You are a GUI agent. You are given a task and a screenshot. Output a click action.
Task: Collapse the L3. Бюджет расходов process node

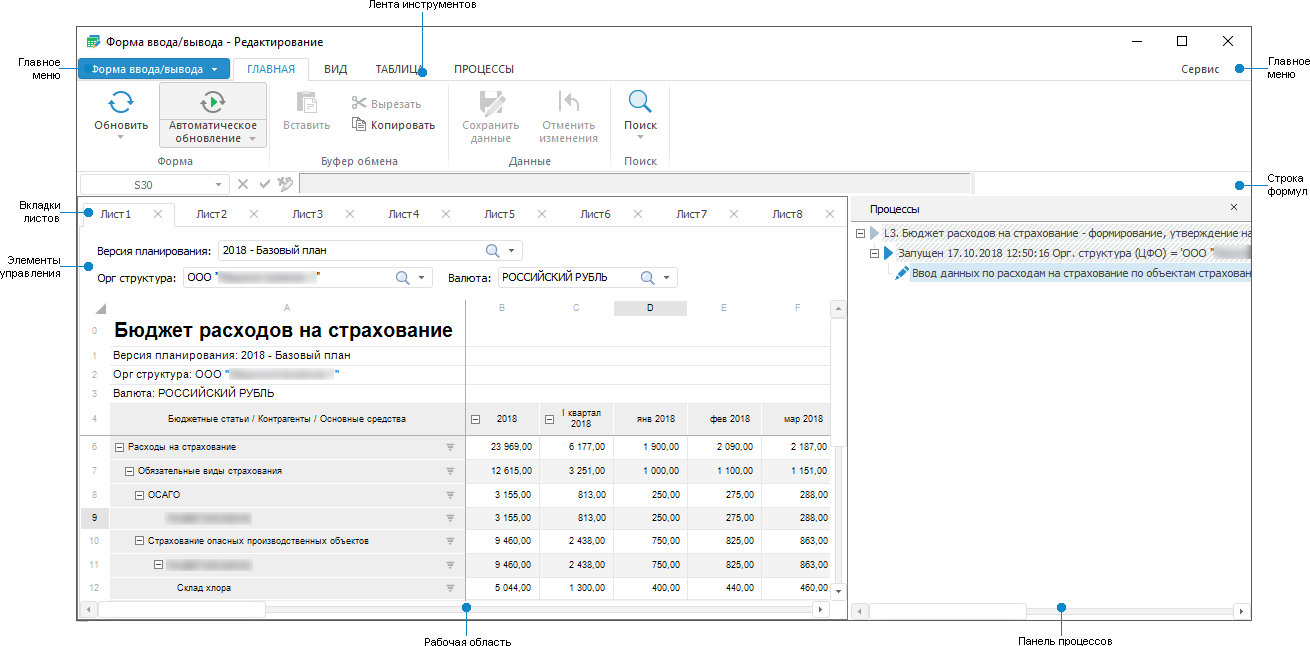tap(860, 233)
